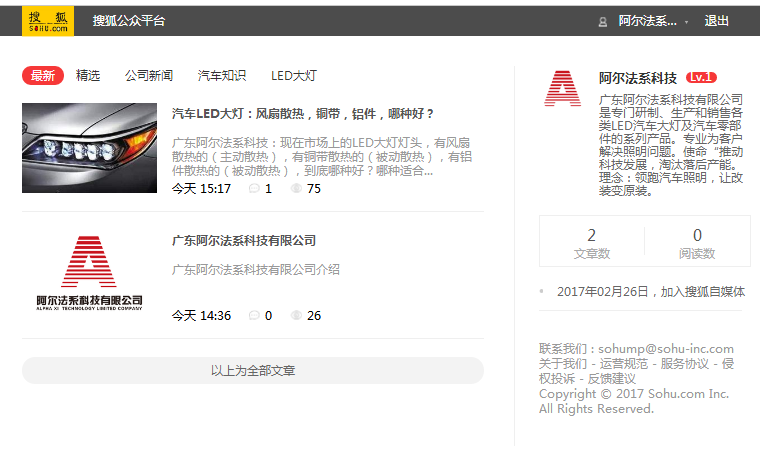Click the eye icon beside 26 views

point(296,315)
